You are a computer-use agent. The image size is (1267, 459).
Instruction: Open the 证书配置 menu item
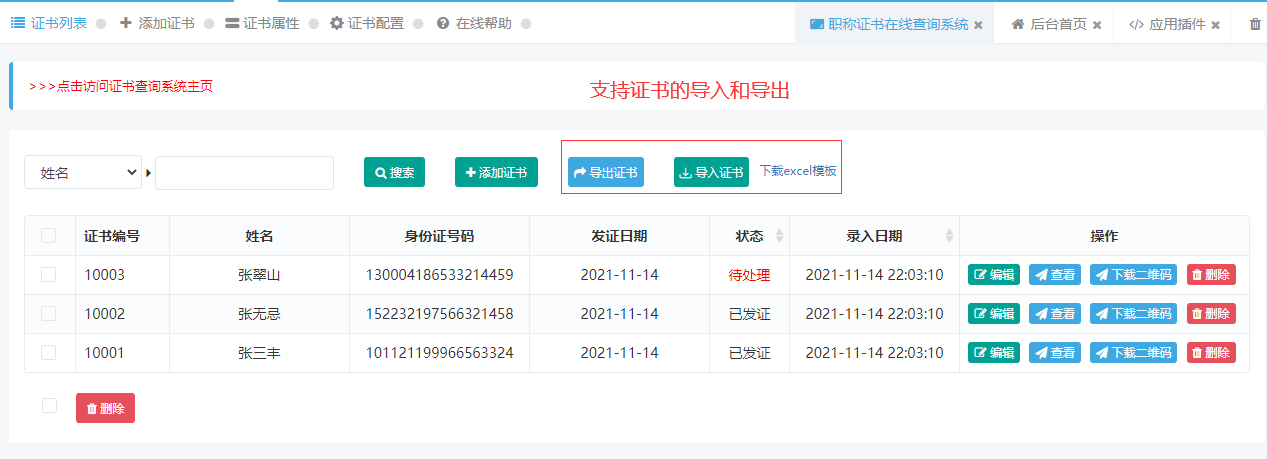click(x=367, y=23)
